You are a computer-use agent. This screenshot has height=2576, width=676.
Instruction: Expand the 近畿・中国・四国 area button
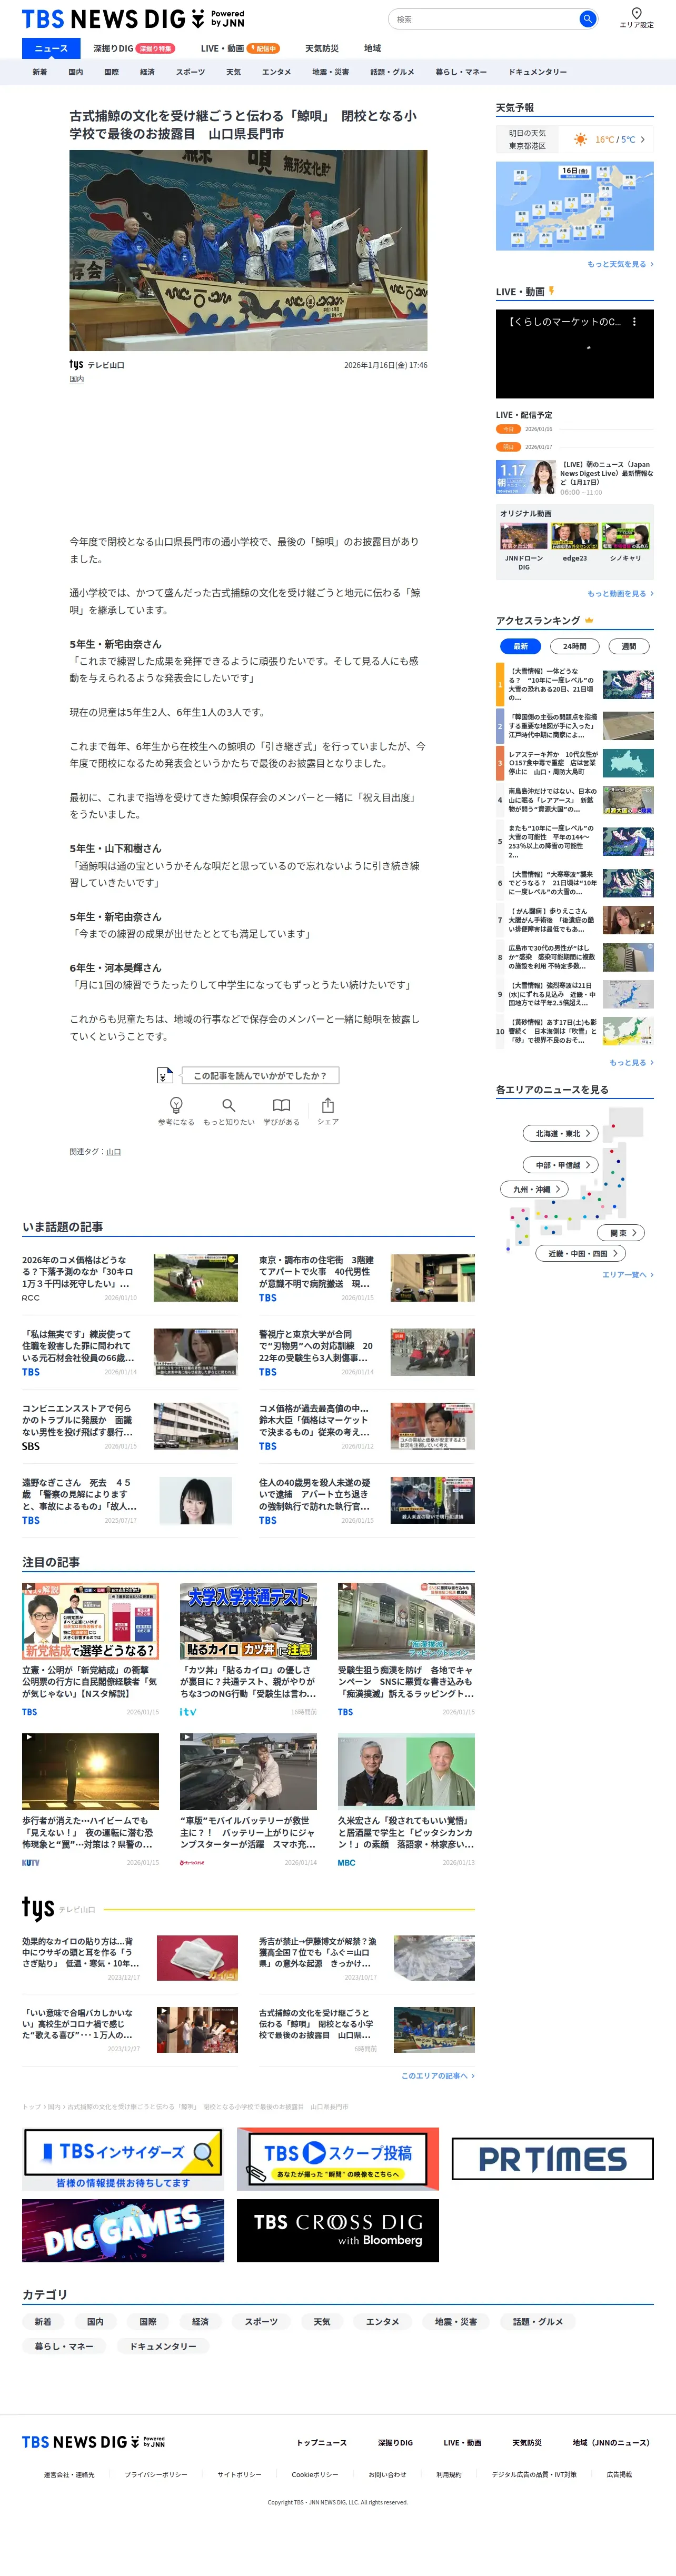pyautogui.click(x=582, y=1253)
